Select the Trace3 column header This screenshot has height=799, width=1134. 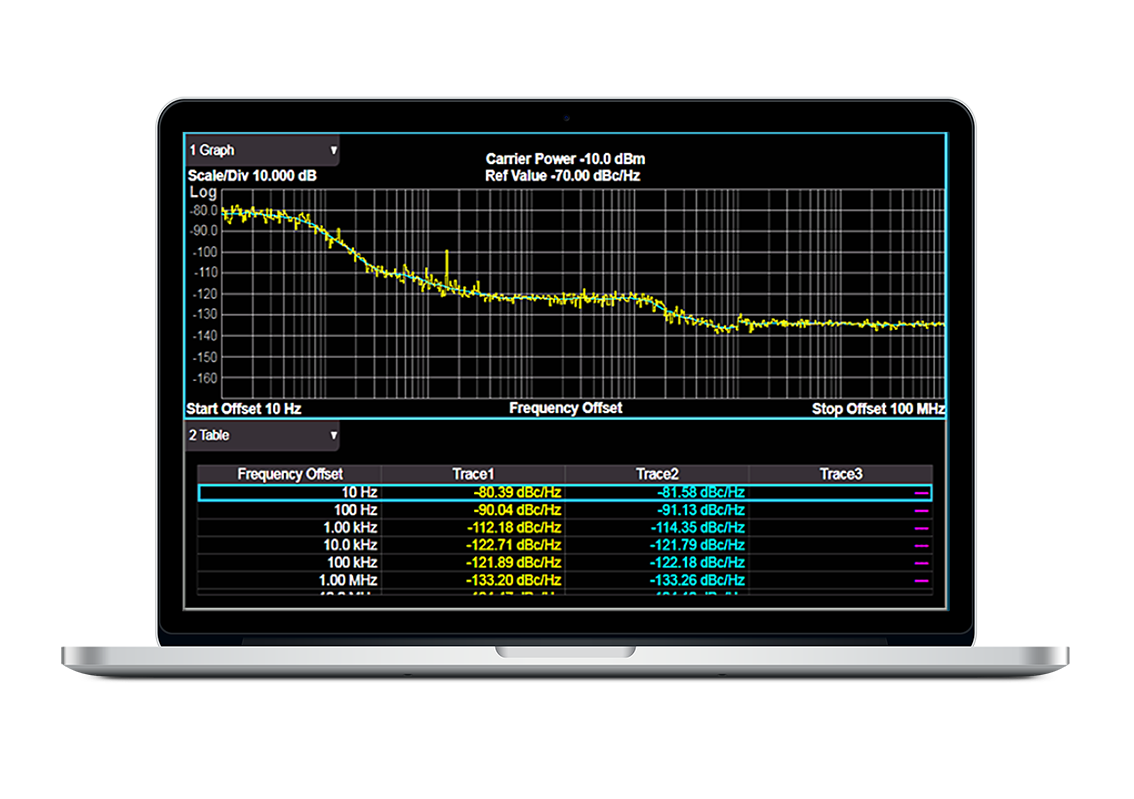click(840, 474)
